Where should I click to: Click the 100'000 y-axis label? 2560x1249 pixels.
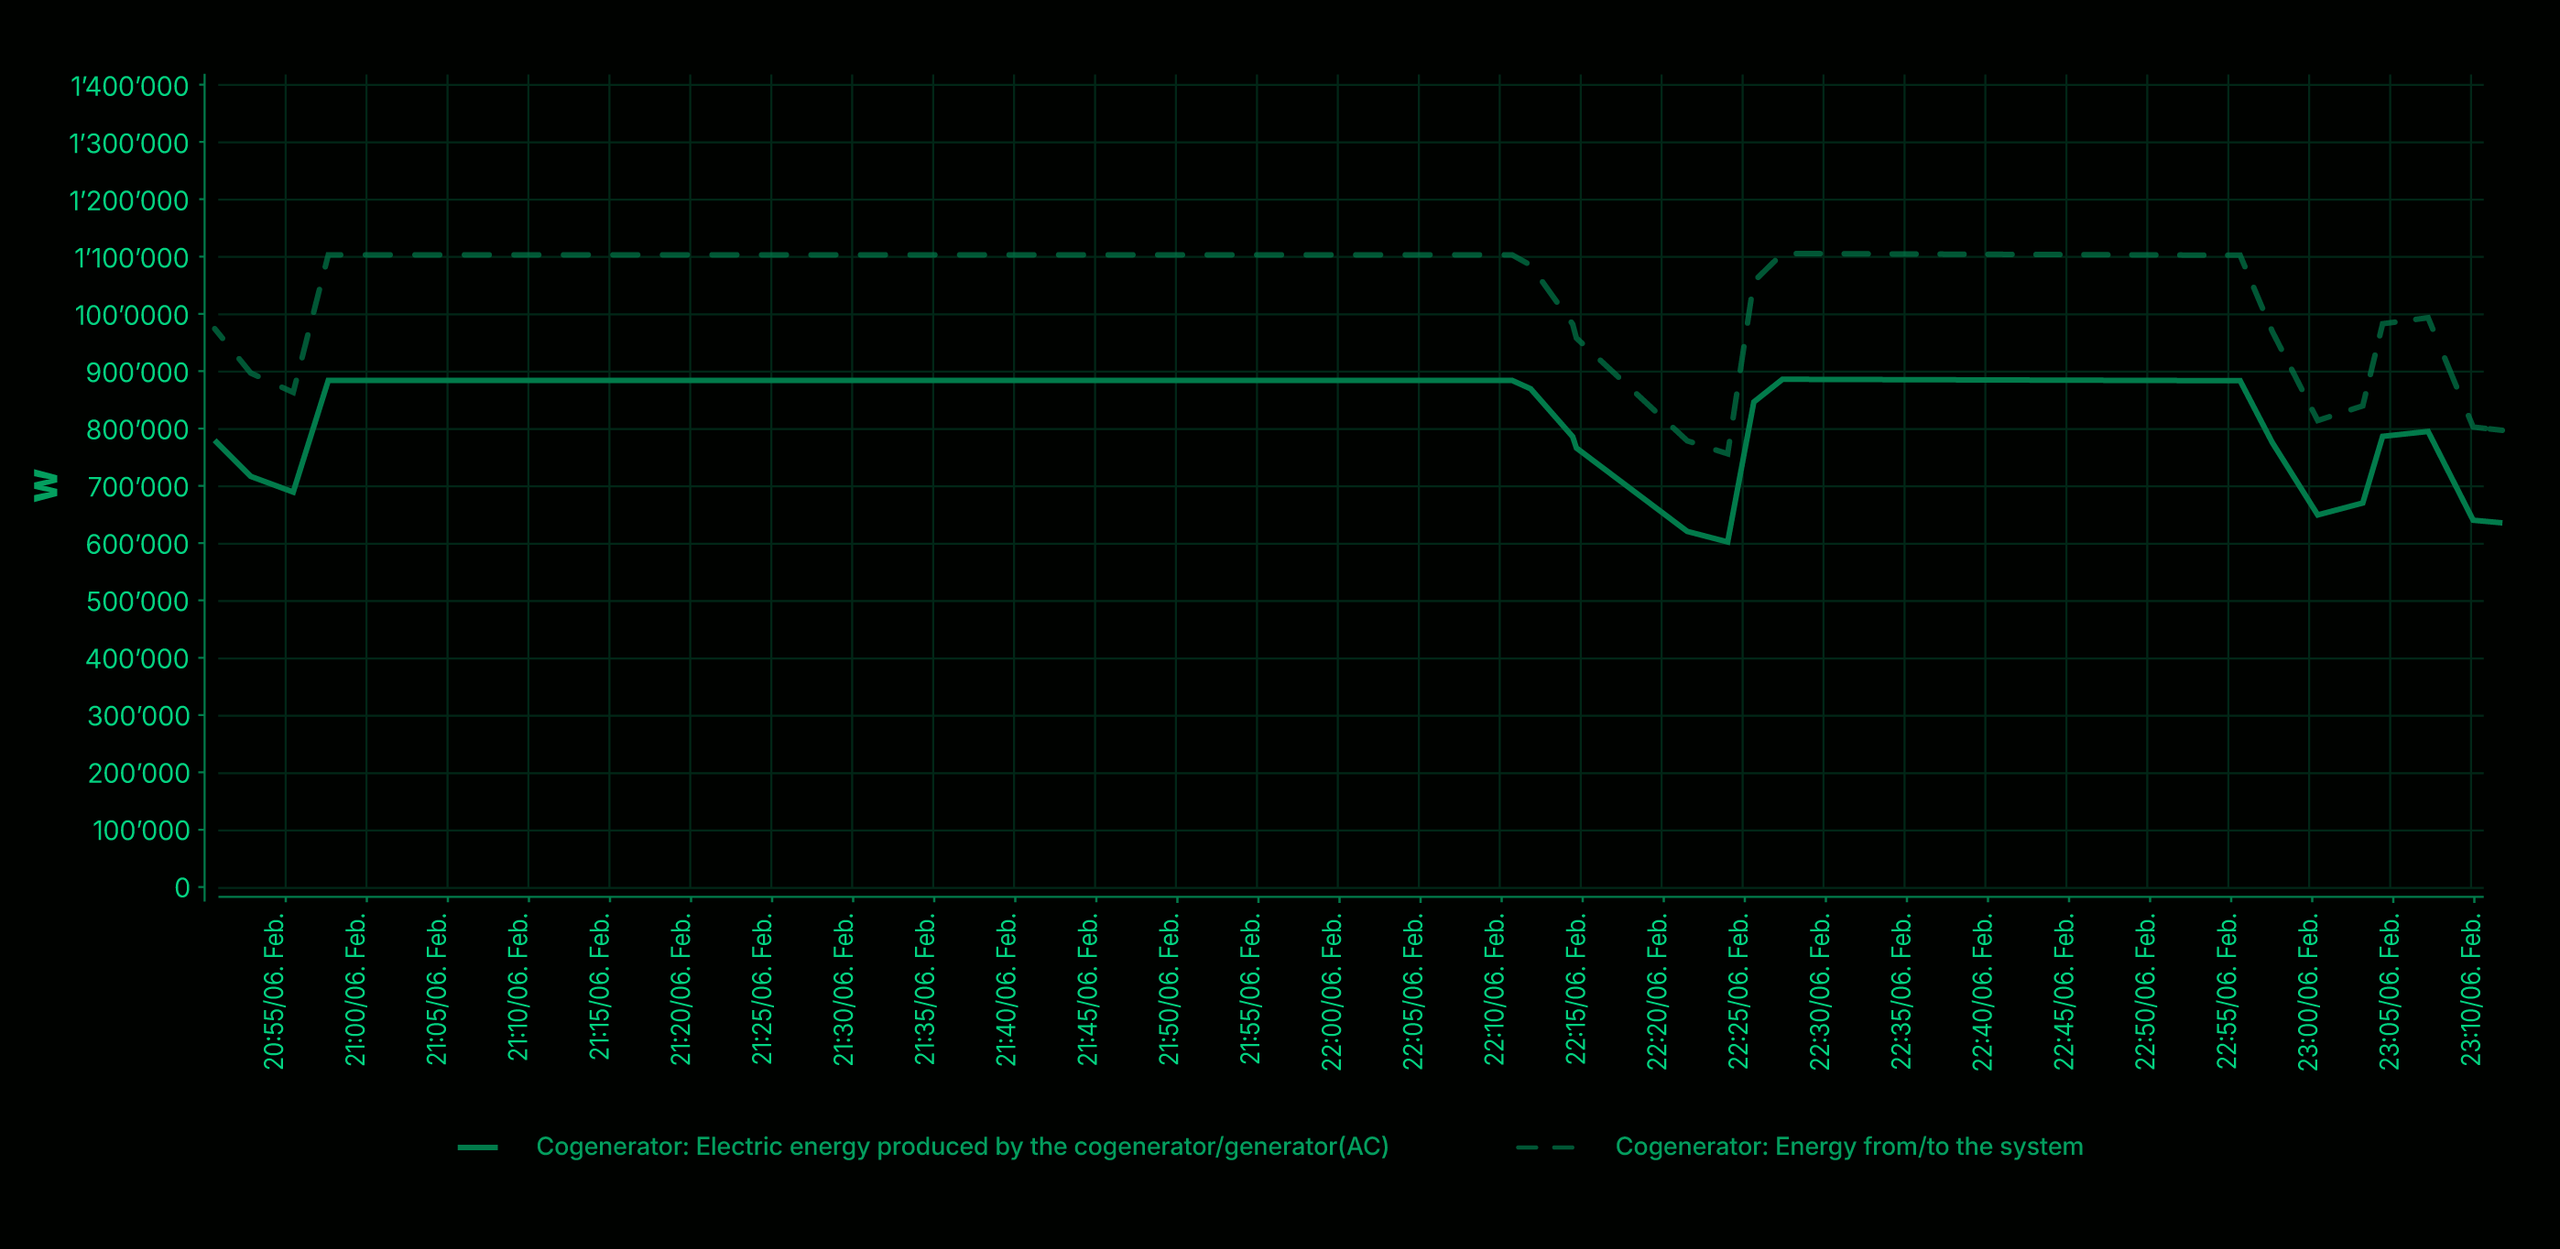click(140, 830)
